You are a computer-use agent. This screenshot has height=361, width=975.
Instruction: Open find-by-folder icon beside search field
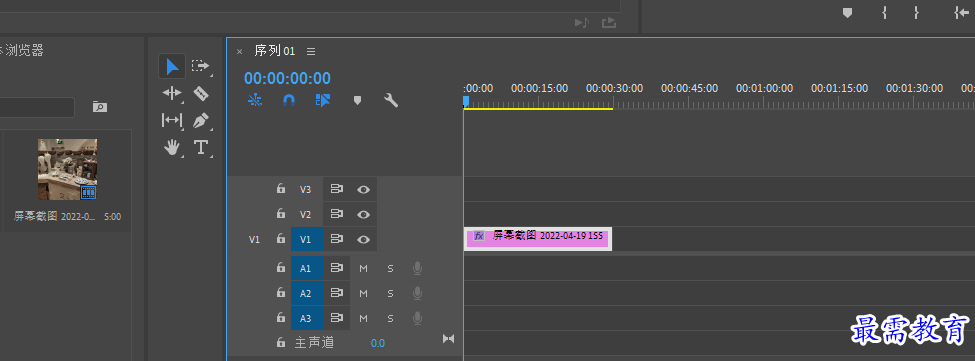point(99,107)
